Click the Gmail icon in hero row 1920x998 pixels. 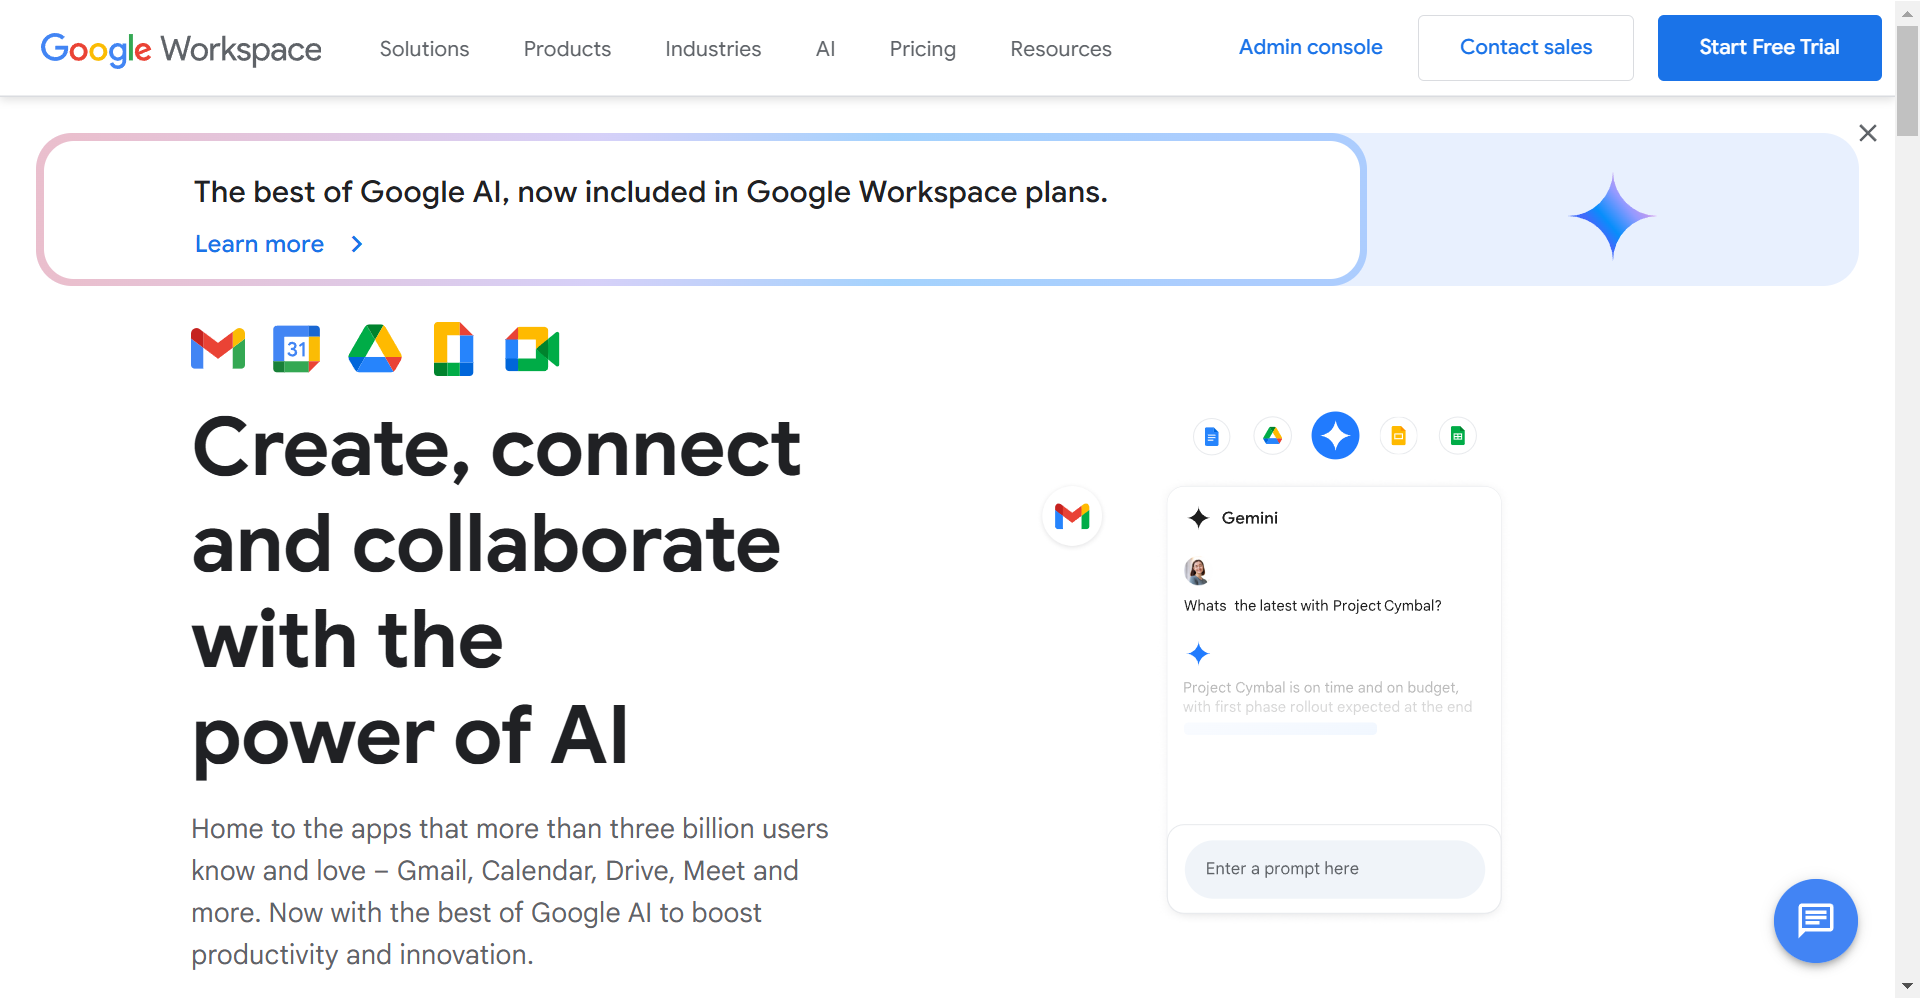218,349
